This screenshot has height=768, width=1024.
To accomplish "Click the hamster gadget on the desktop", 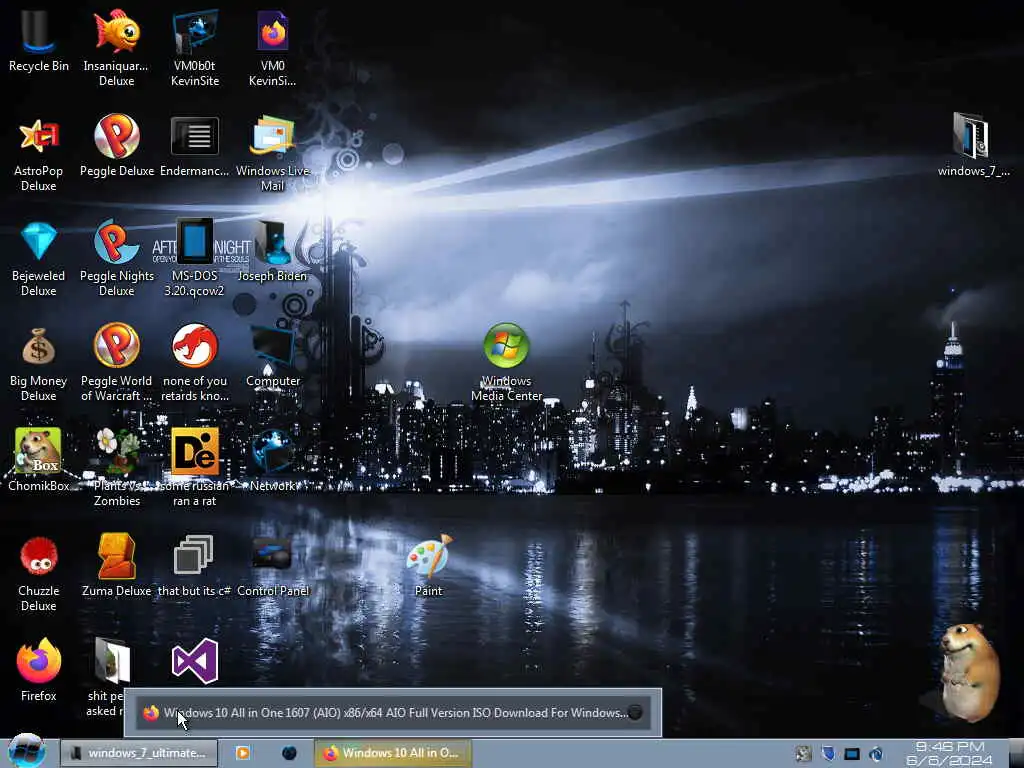I will click(969, 671).
